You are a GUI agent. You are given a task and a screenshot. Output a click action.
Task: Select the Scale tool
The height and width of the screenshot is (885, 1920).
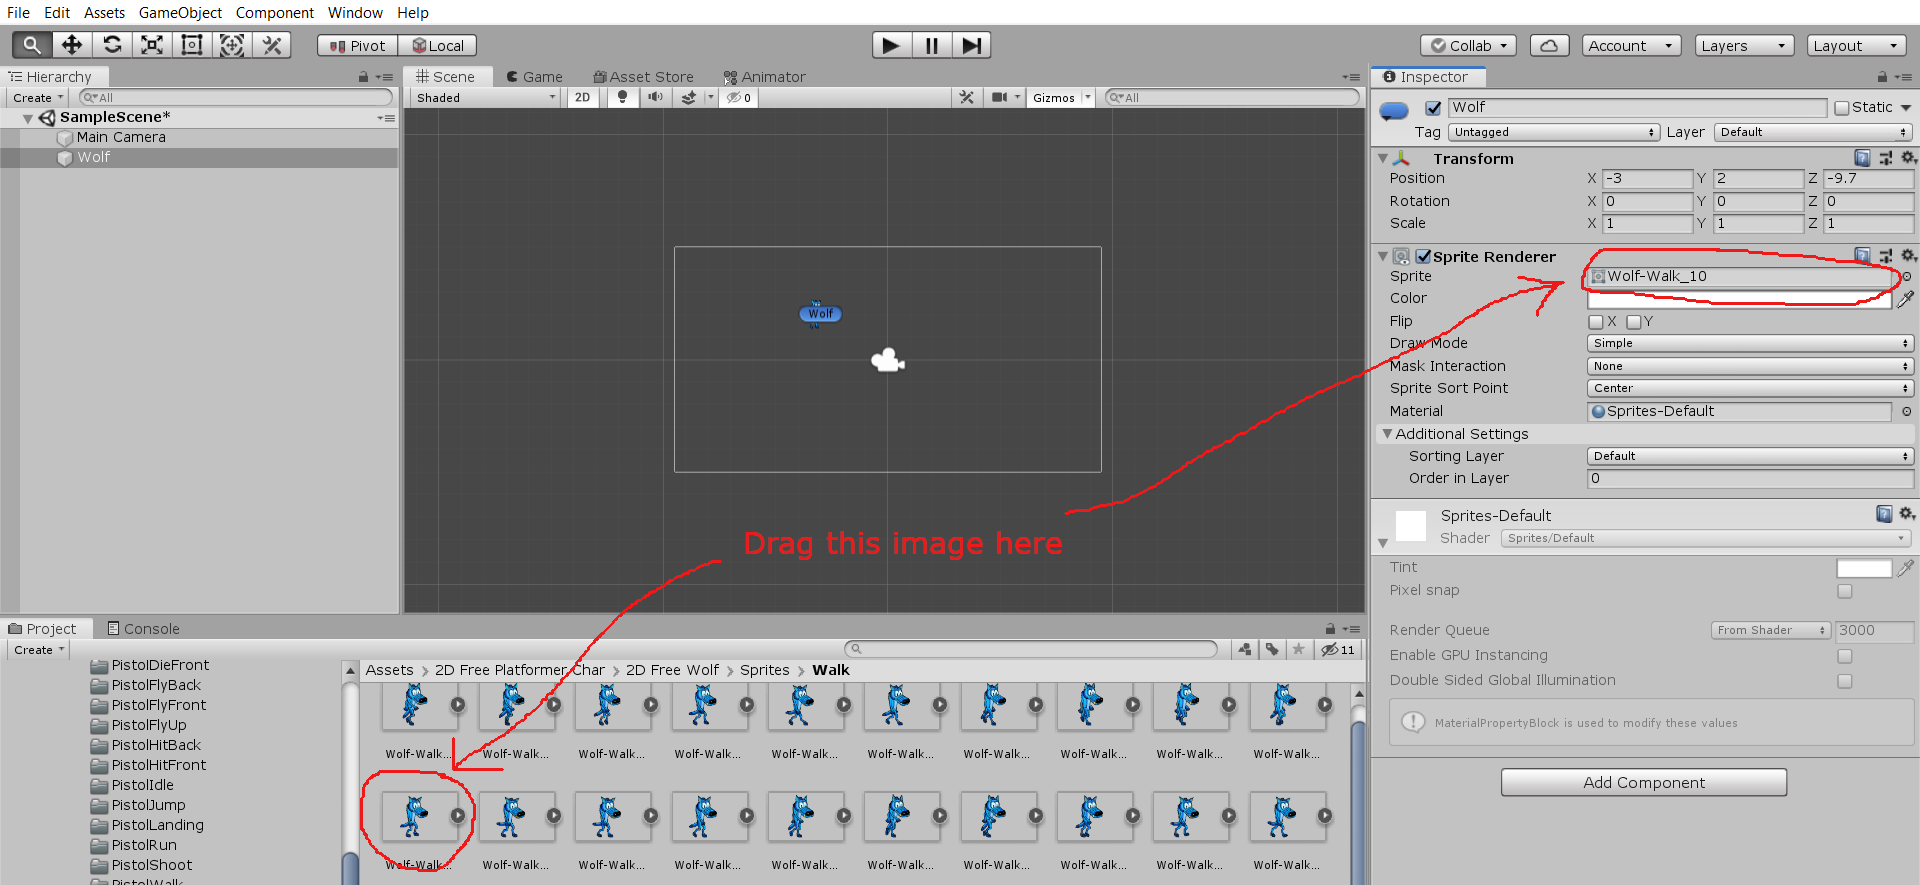pyautogui.click(x=152, y=45)
